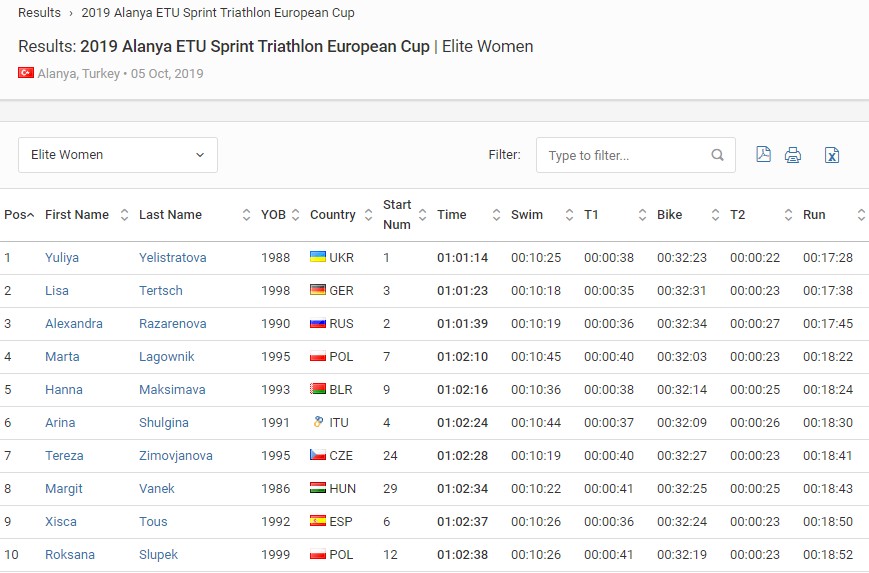Open Lisa Tertsch first name link
The height and width of the screenshot is (573, 869).
pyautogui.click(x=57, y=290)
